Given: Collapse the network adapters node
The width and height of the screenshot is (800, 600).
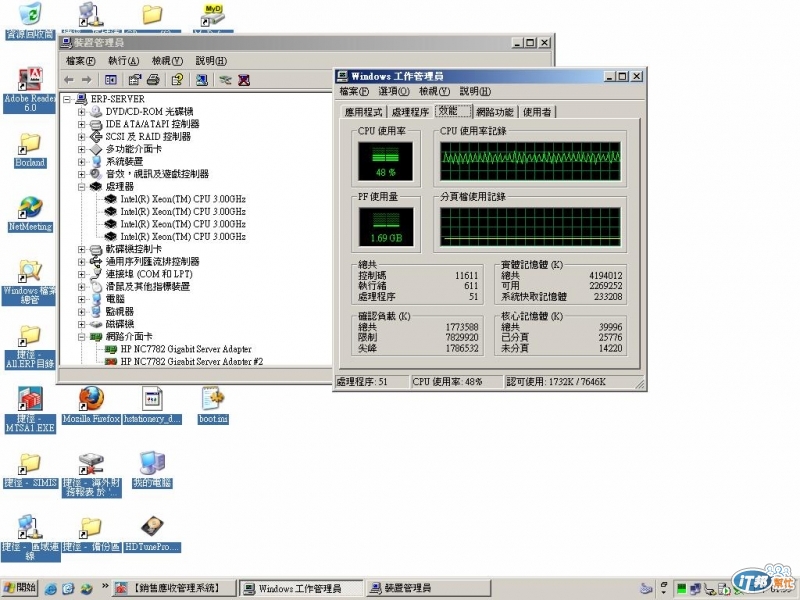Looking at the screenshot, I should [82, 337].
